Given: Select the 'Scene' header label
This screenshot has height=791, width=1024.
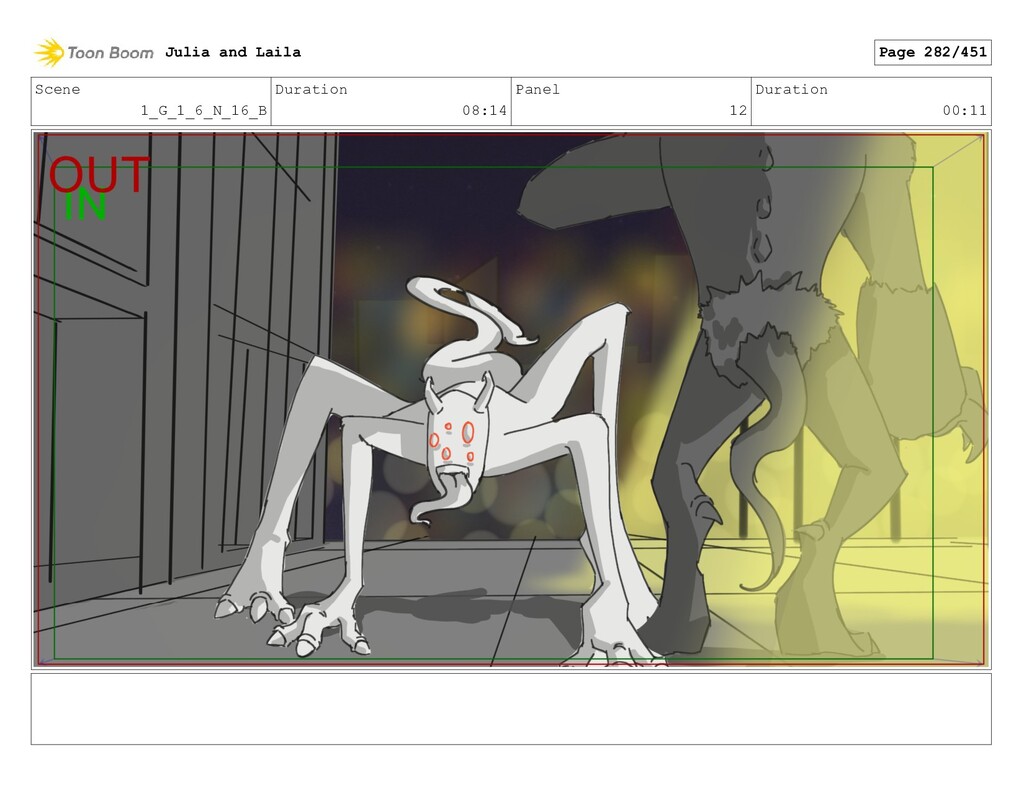Looking at the screenshot, I should tap(57, 89).
